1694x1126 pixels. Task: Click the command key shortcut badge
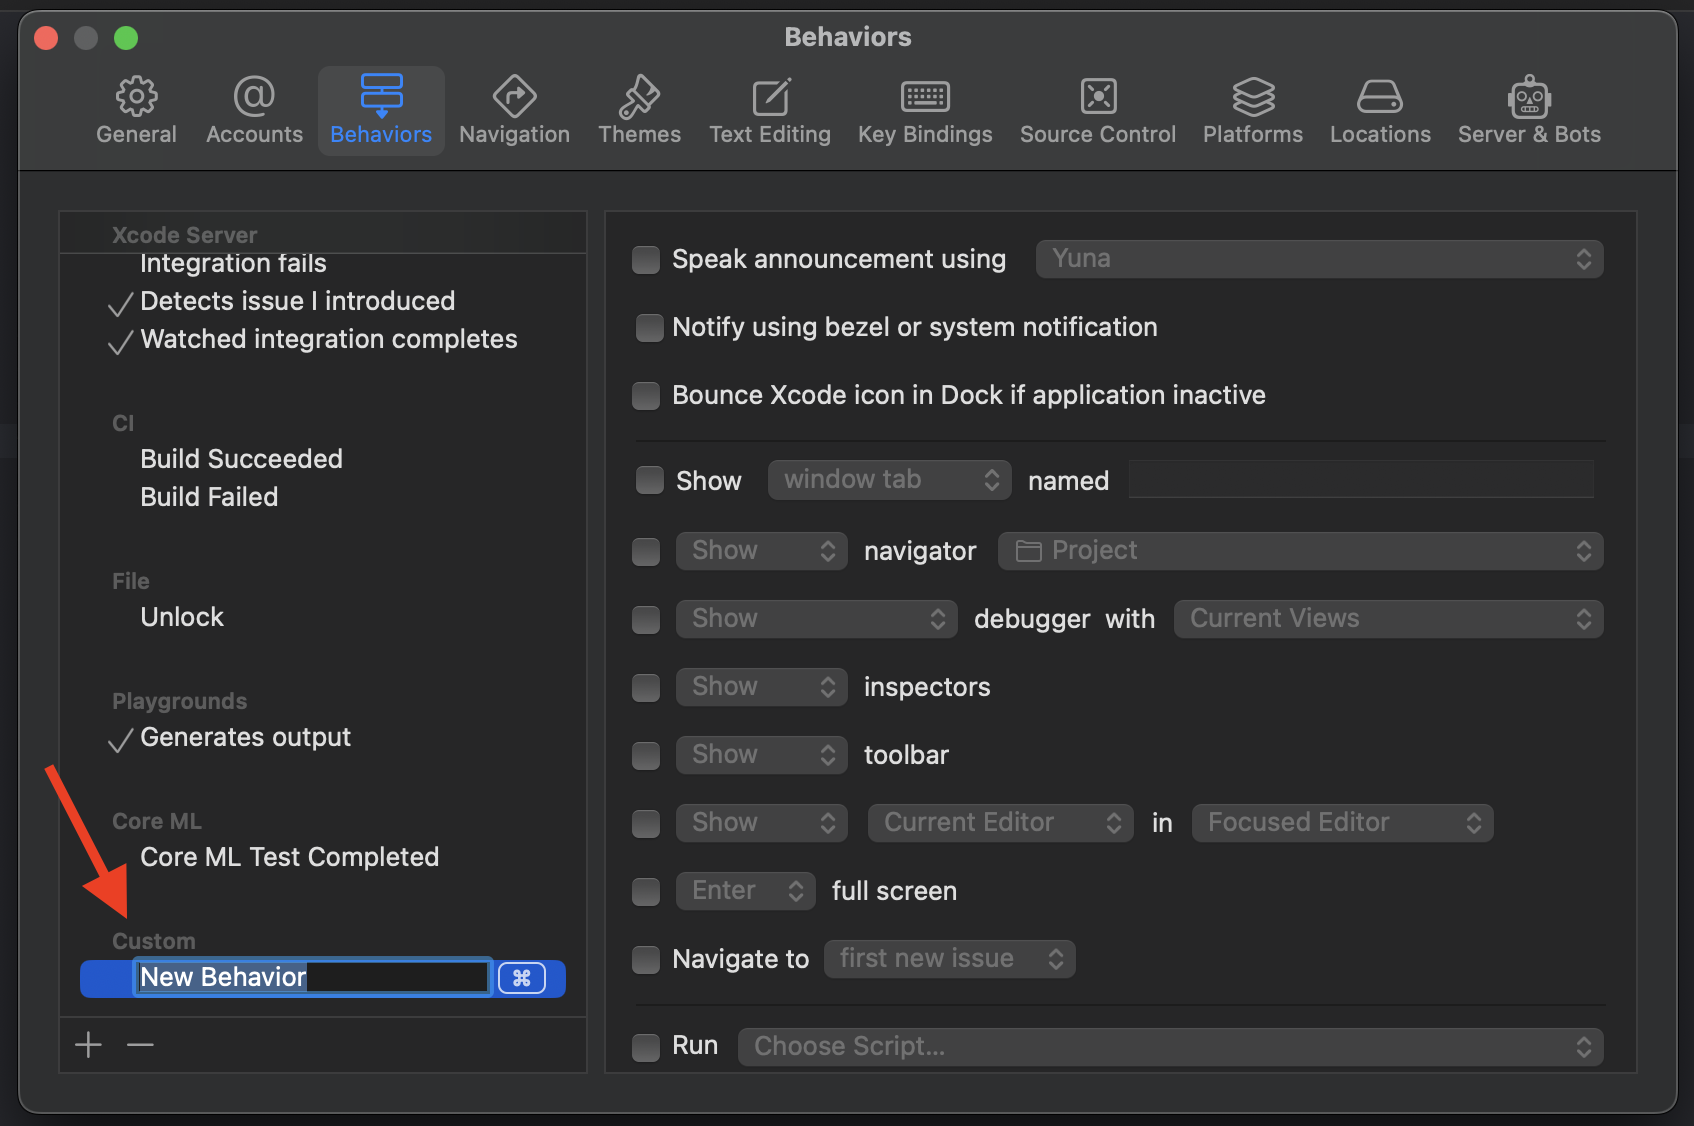point(522,978)
